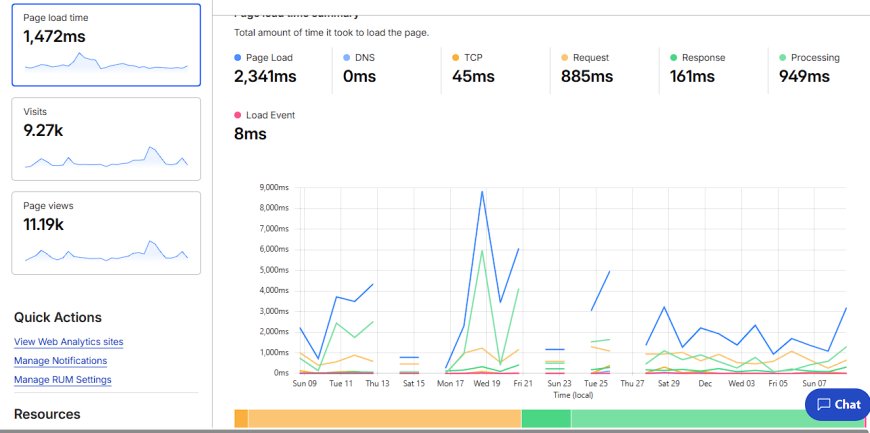Toggle the Processing series legend
This screenshot has height=433, width=870.
click(x=810, y=58)
